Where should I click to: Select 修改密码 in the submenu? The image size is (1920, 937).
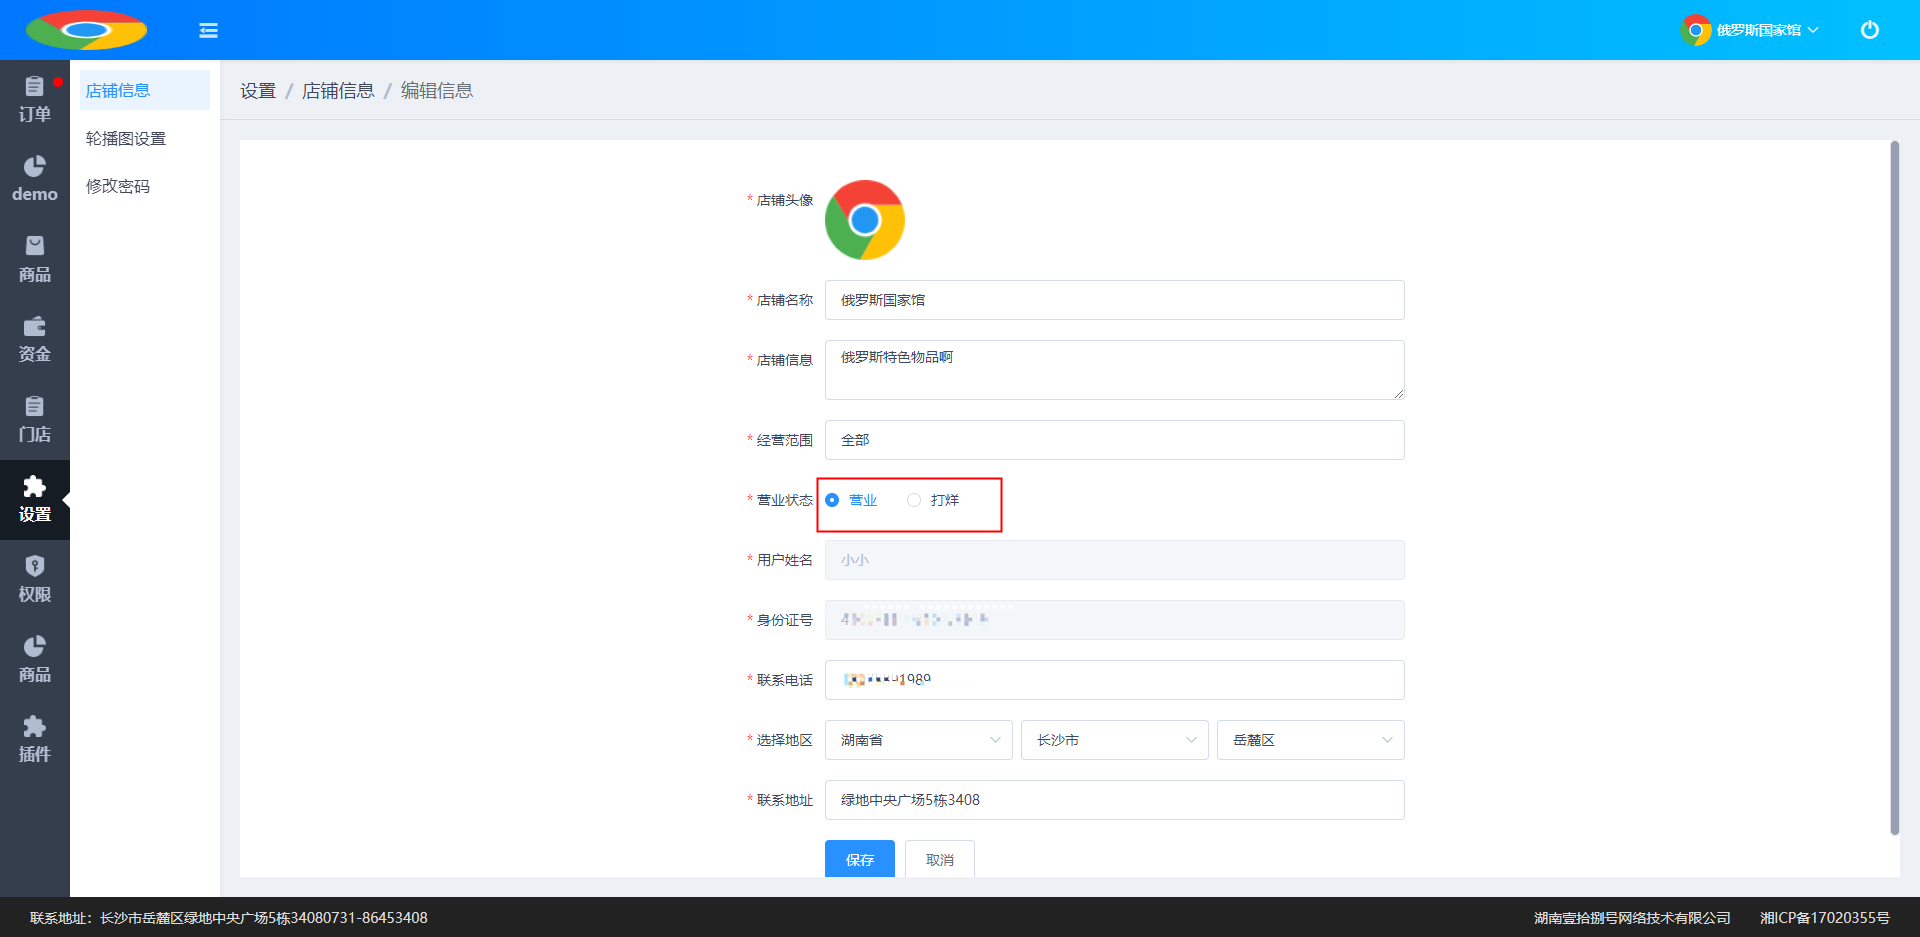(x=145, y=186)
